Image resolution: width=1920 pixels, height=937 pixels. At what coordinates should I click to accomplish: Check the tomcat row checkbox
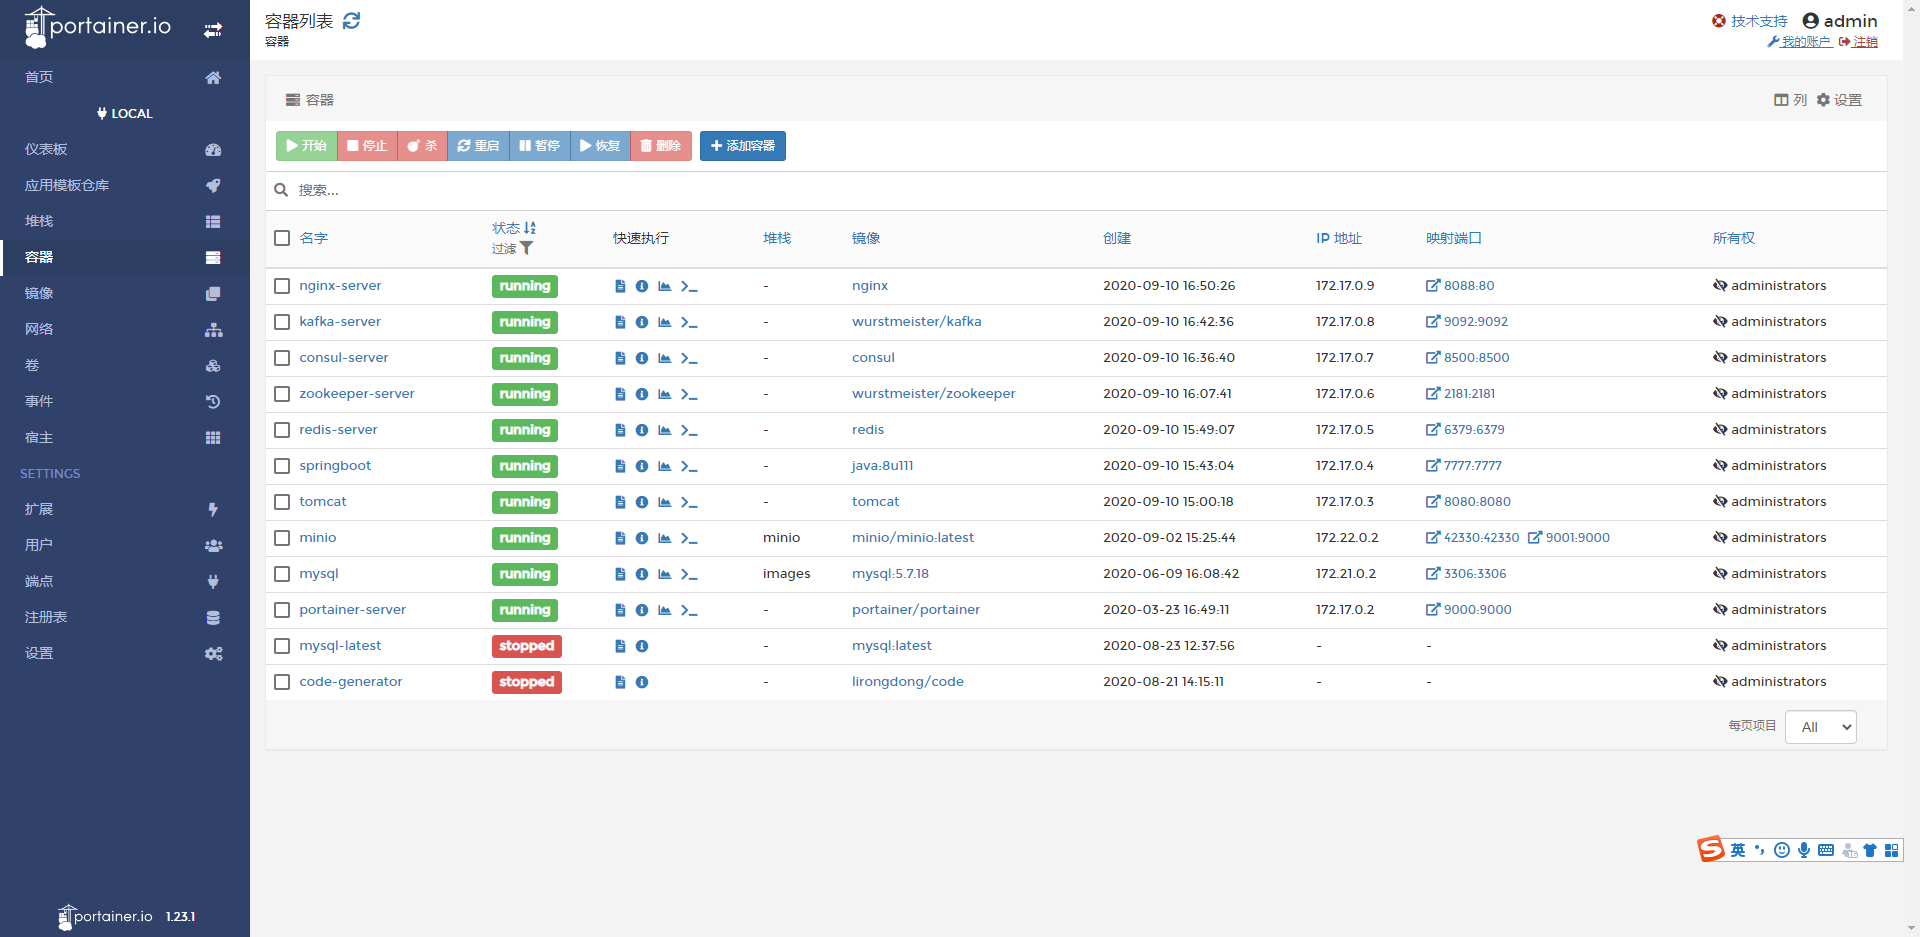tap(282, 502)
